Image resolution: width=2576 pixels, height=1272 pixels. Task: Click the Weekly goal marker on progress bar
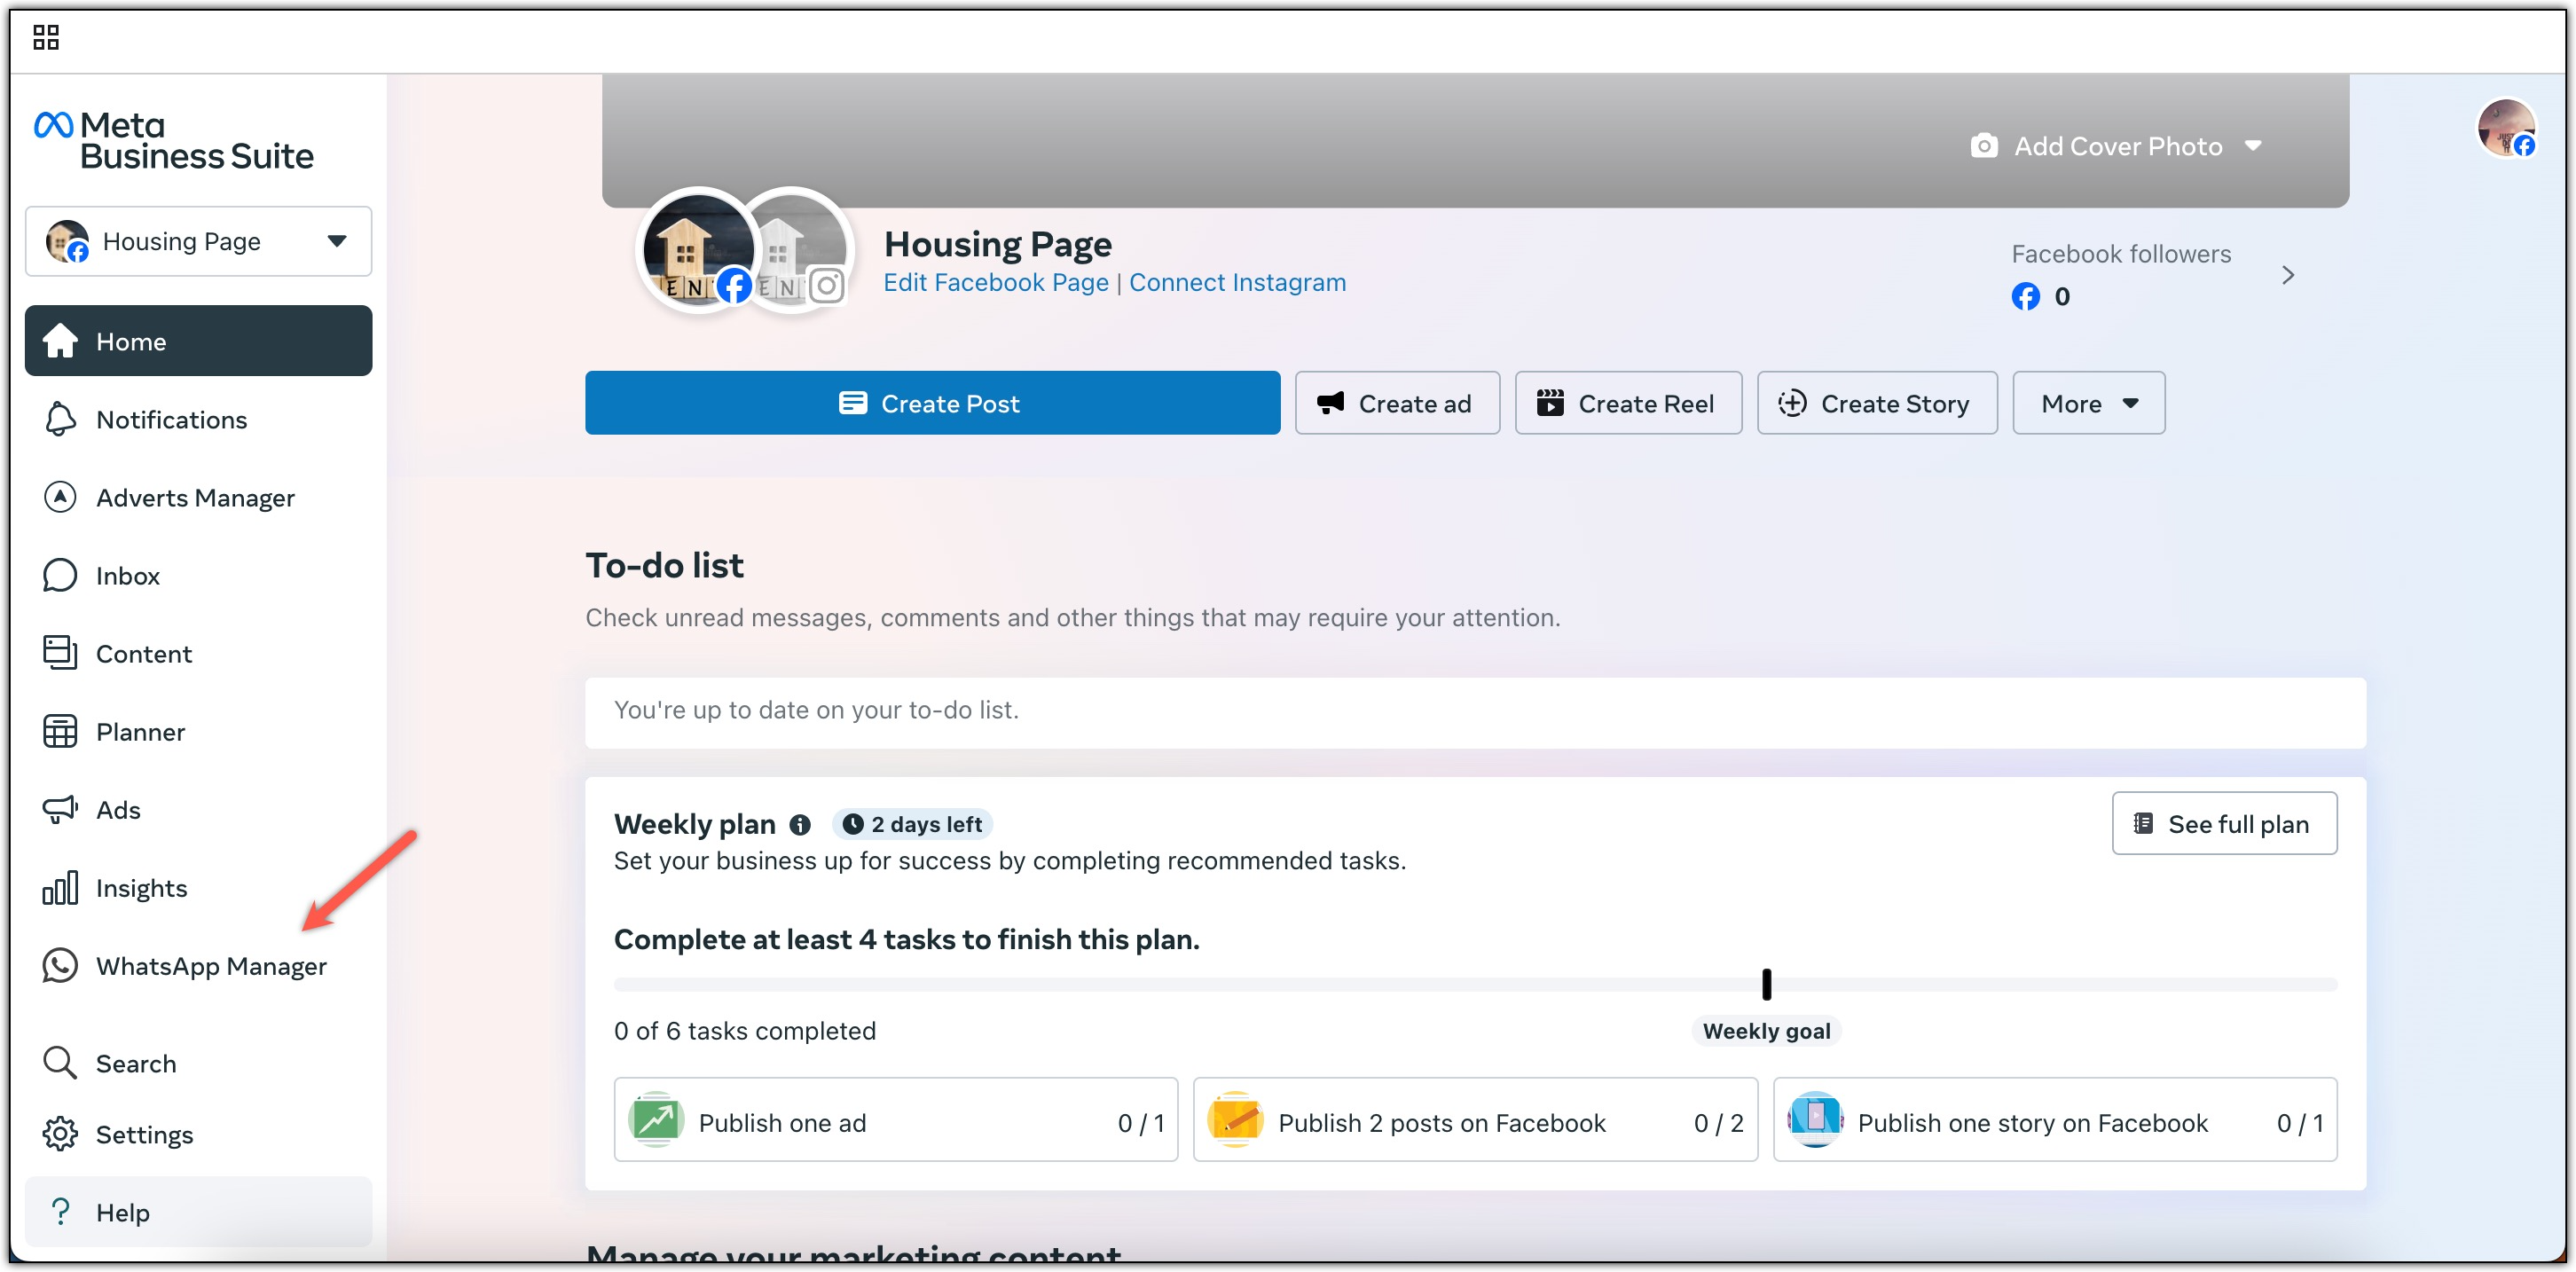click(1766, 984)
